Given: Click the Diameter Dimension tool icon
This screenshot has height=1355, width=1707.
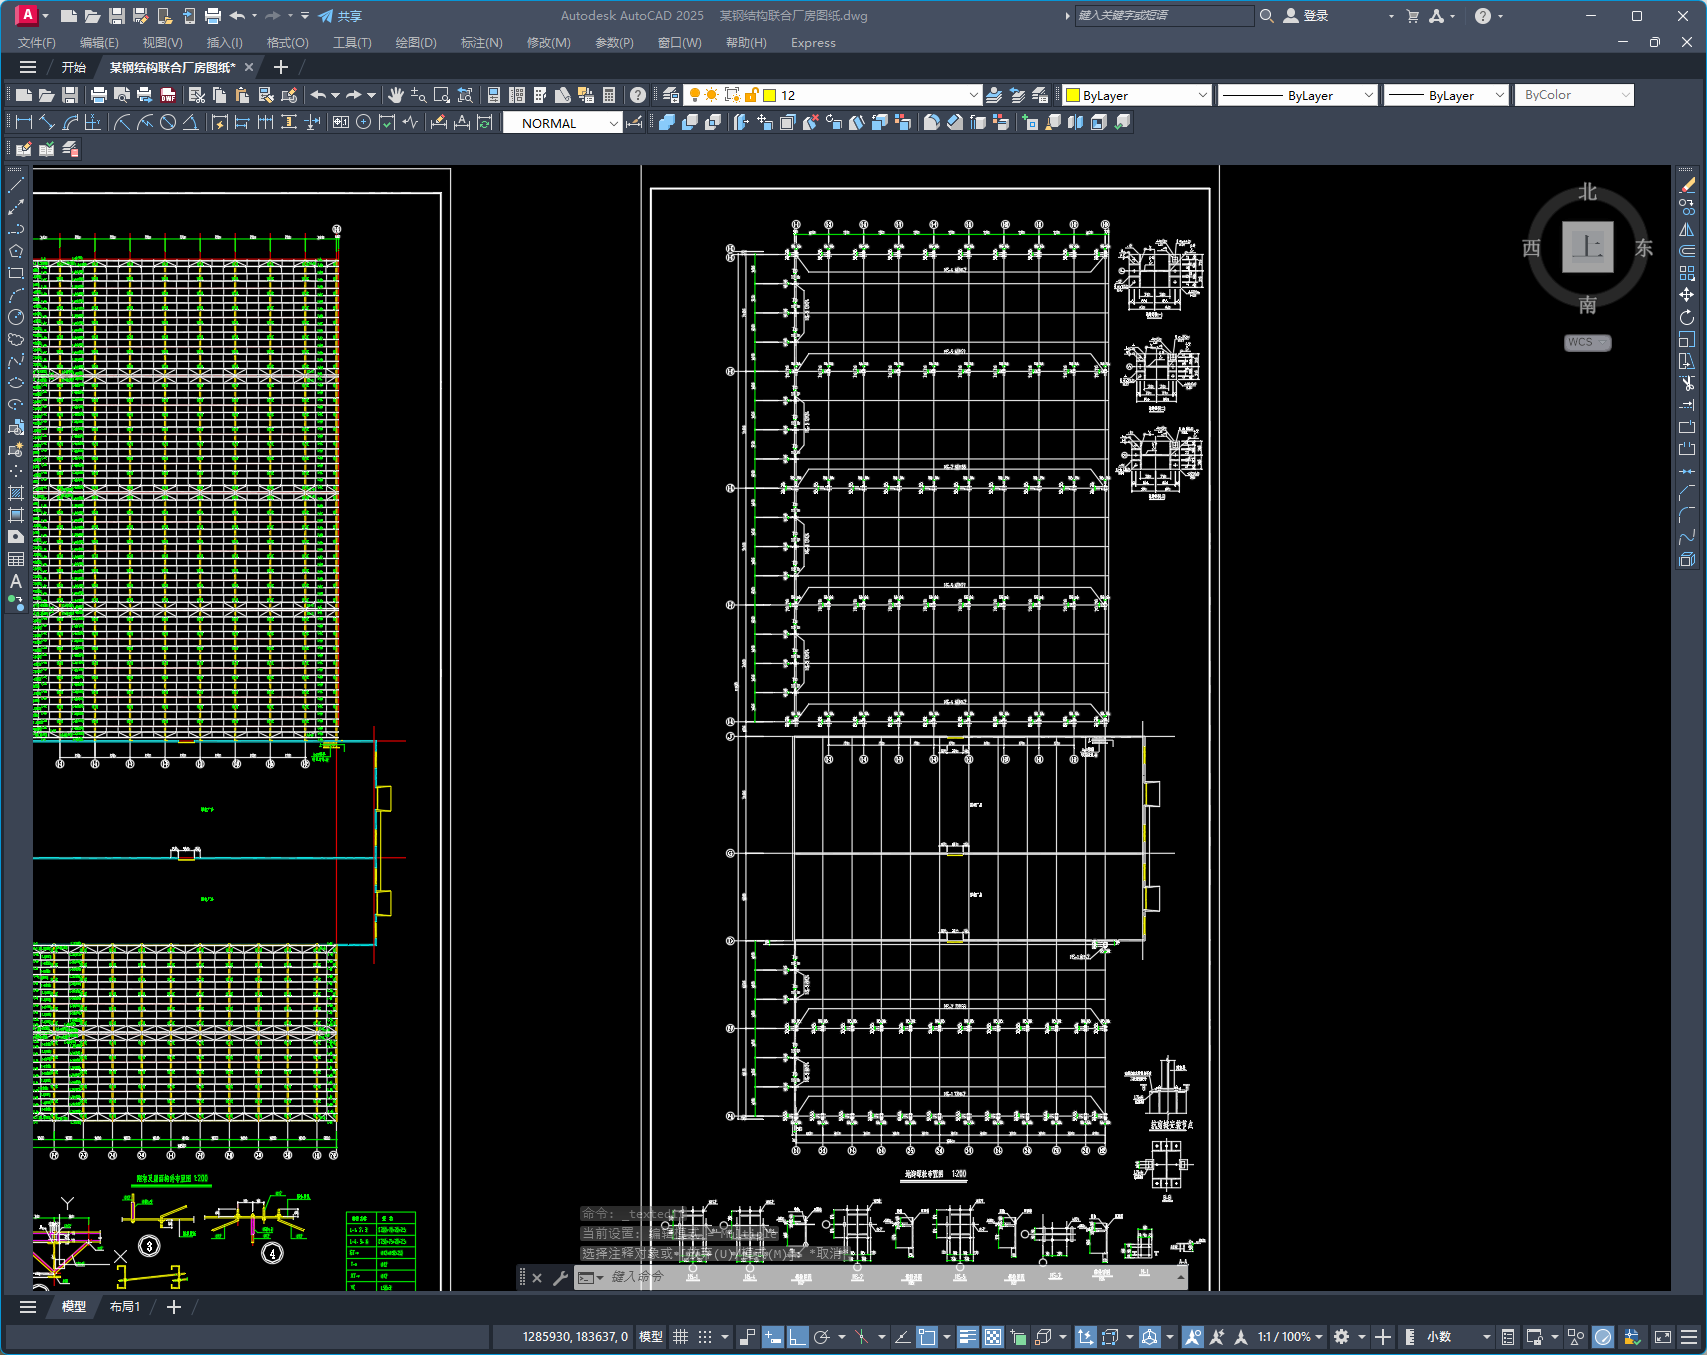Looking at the screenshot, I should (168, 122).
